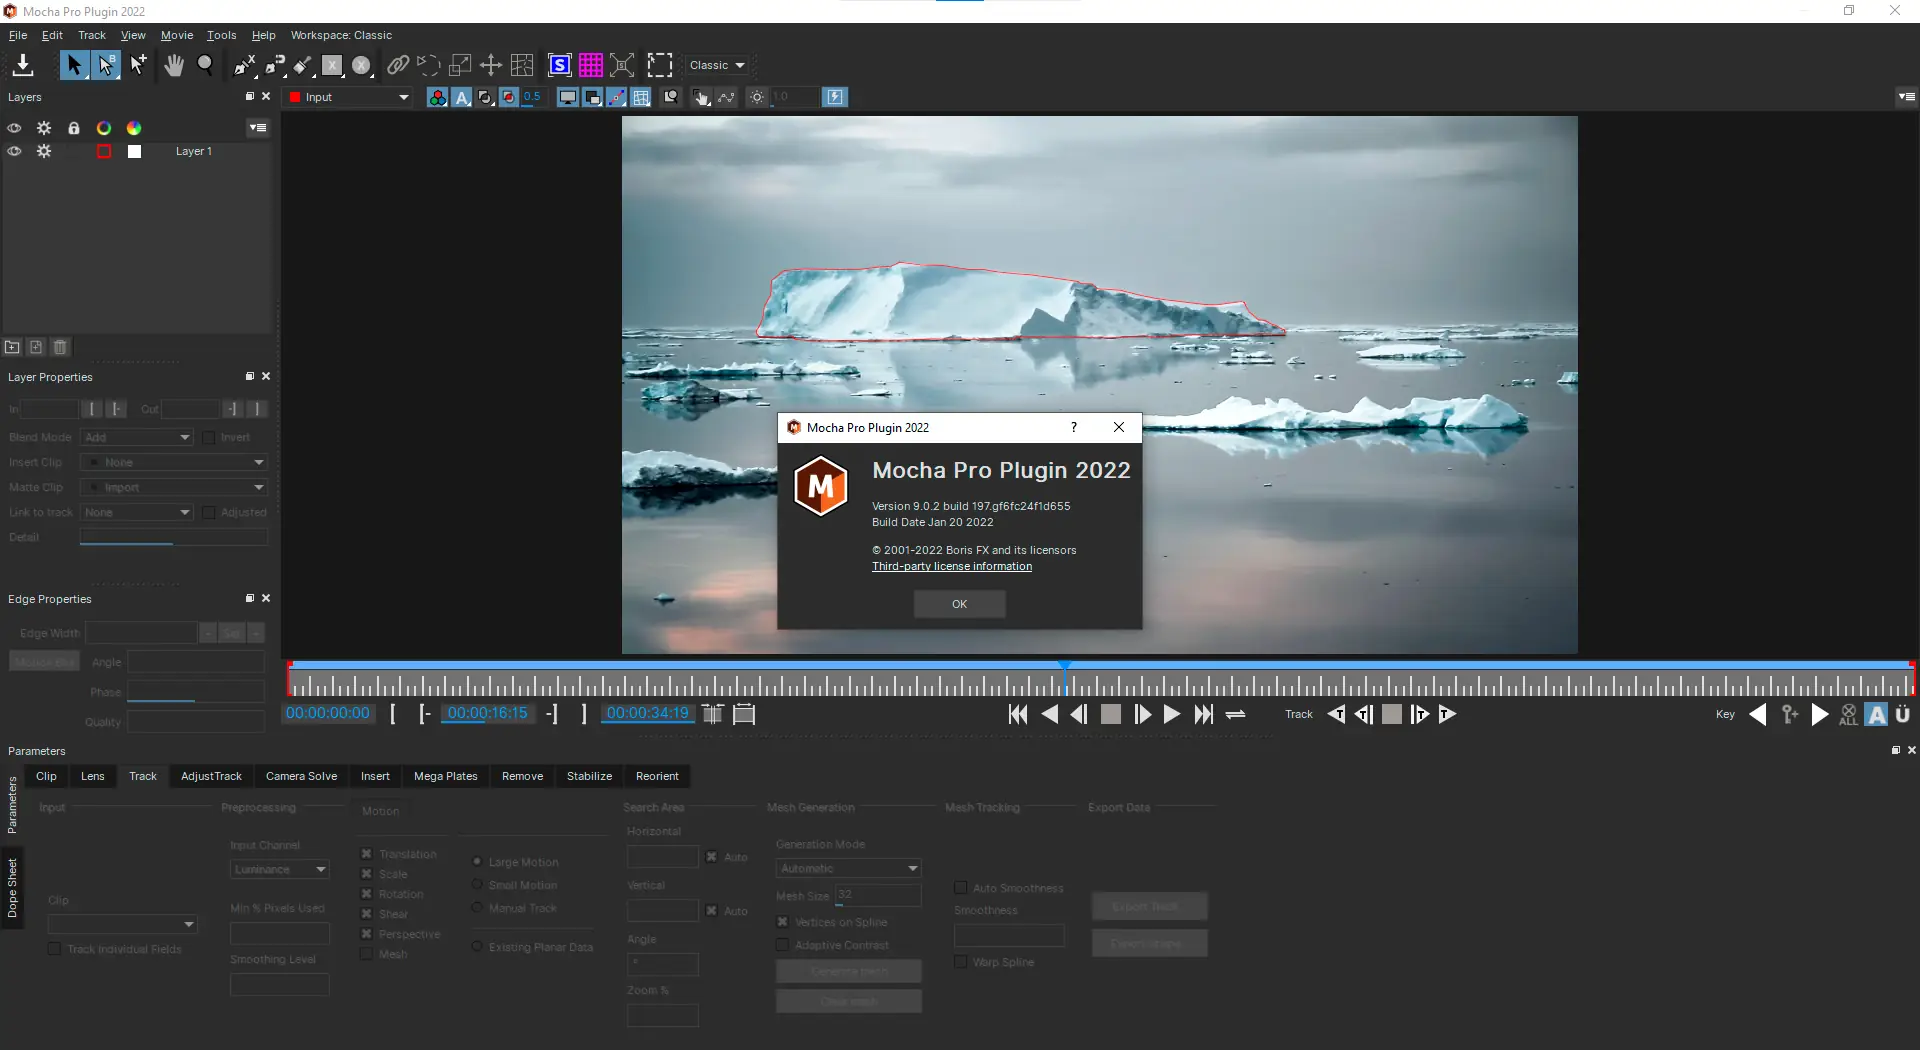This screenshot has width=1920, height=1050.
Task: Open the Movie menu
Action: tap(177, 35)
